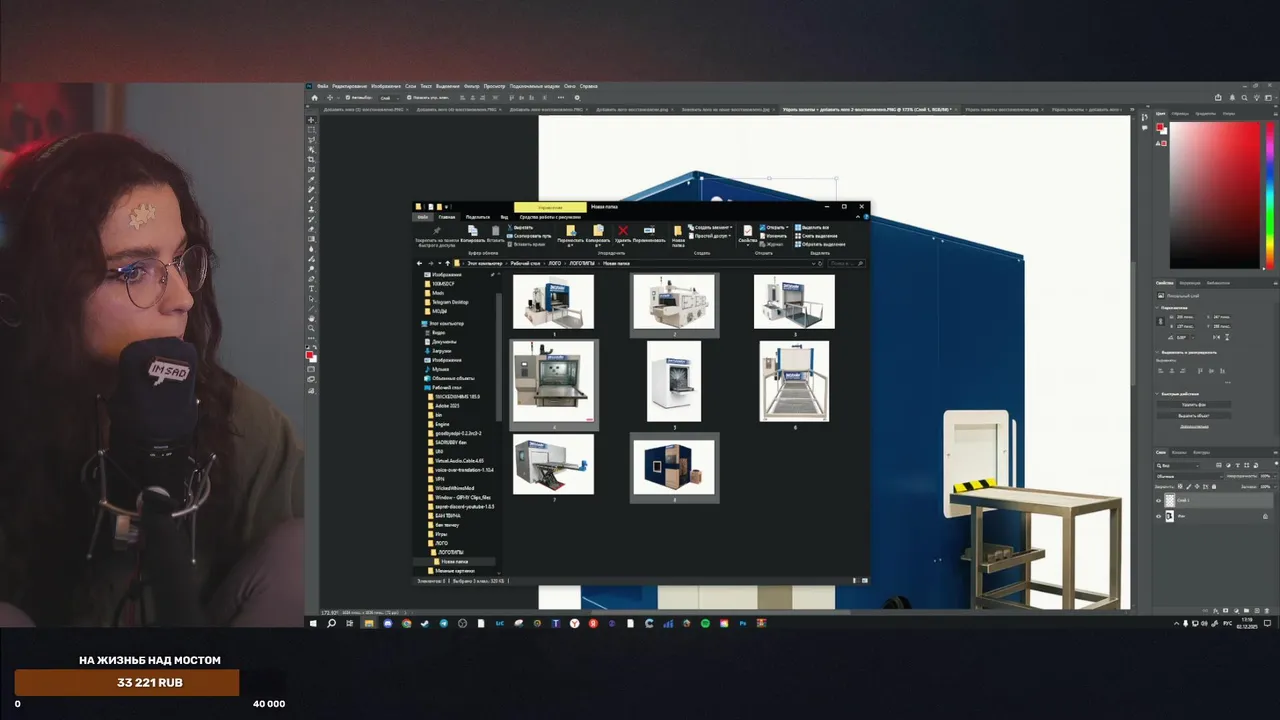The height and width of the screenshot is (720, 1280).
Task: Select the Crop tool in Photoshop
Action: [x=312, y=159]
